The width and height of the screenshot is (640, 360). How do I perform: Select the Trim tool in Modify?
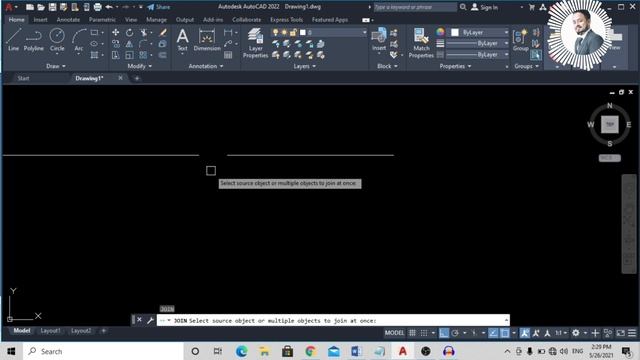[144, 32]
